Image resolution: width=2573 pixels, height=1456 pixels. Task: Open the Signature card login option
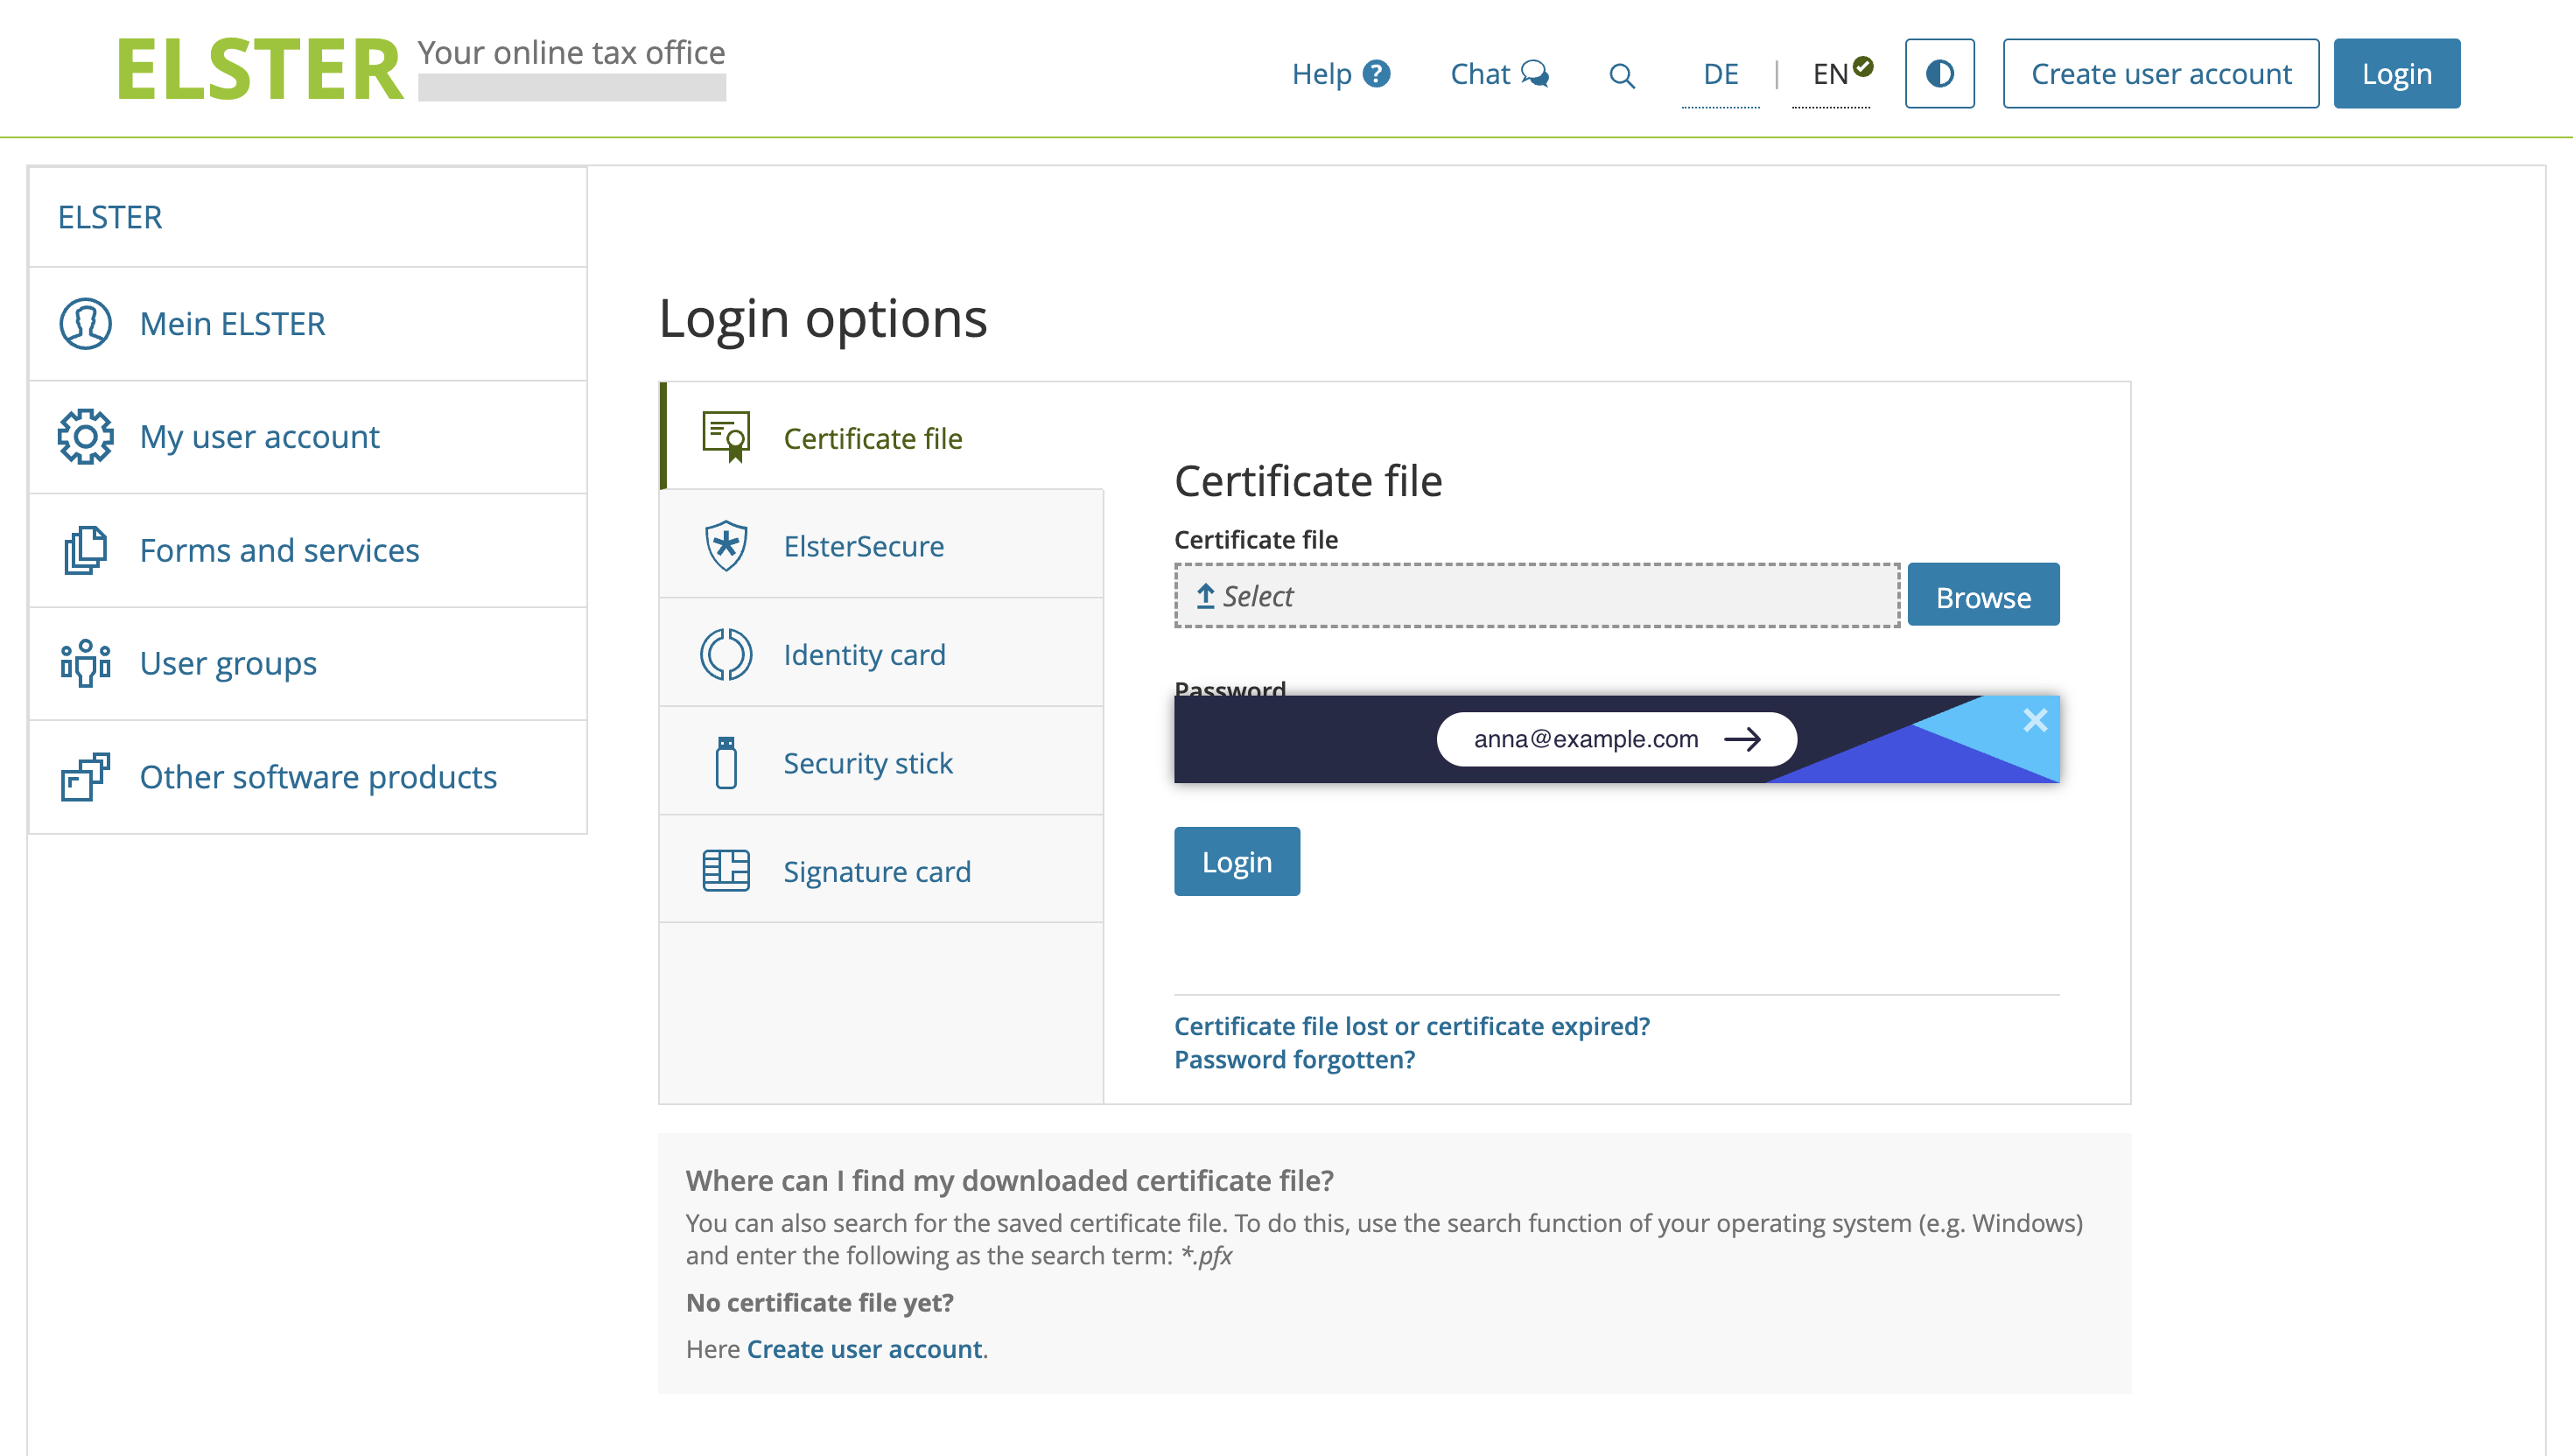tap(881, 871)
